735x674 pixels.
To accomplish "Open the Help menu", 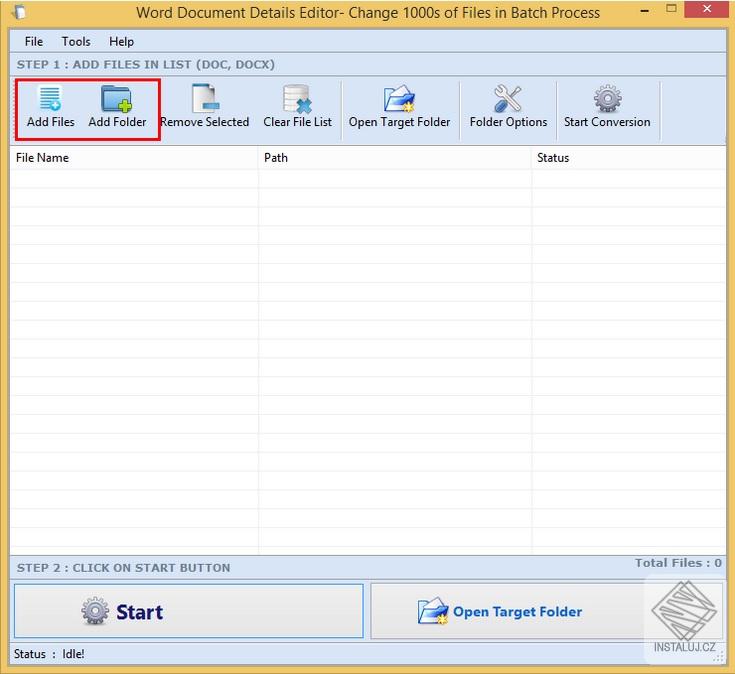I will pos(121,42).
